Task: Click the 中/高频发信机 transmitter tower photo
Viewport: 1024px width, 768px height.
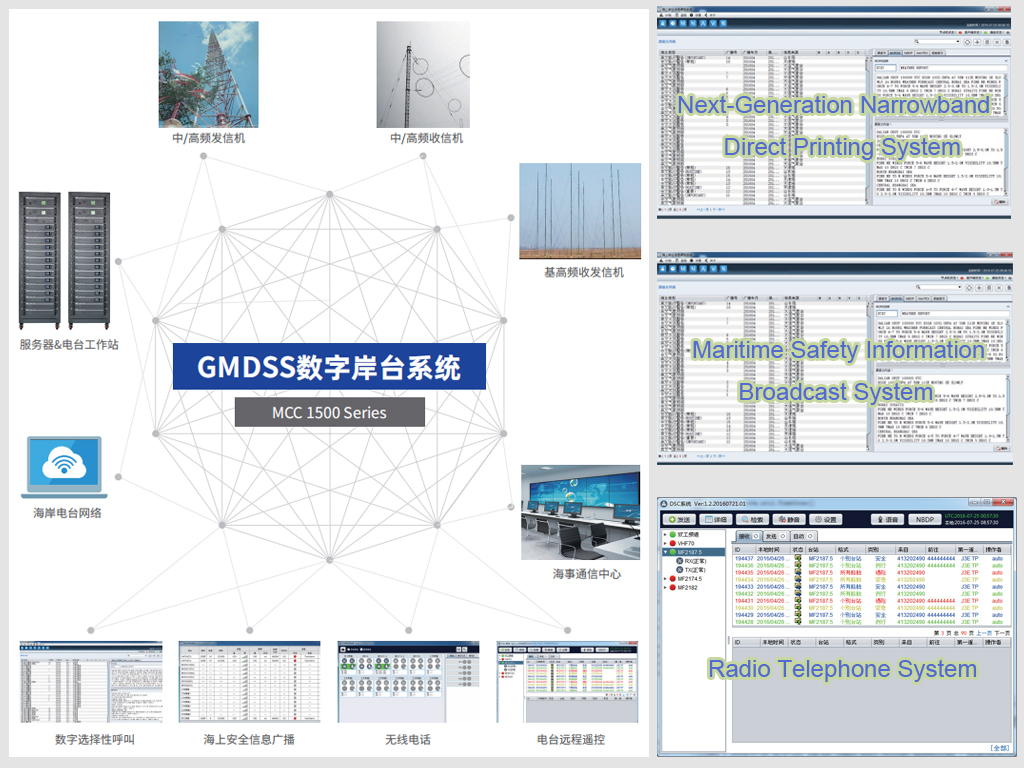Action: coord(208,74)
